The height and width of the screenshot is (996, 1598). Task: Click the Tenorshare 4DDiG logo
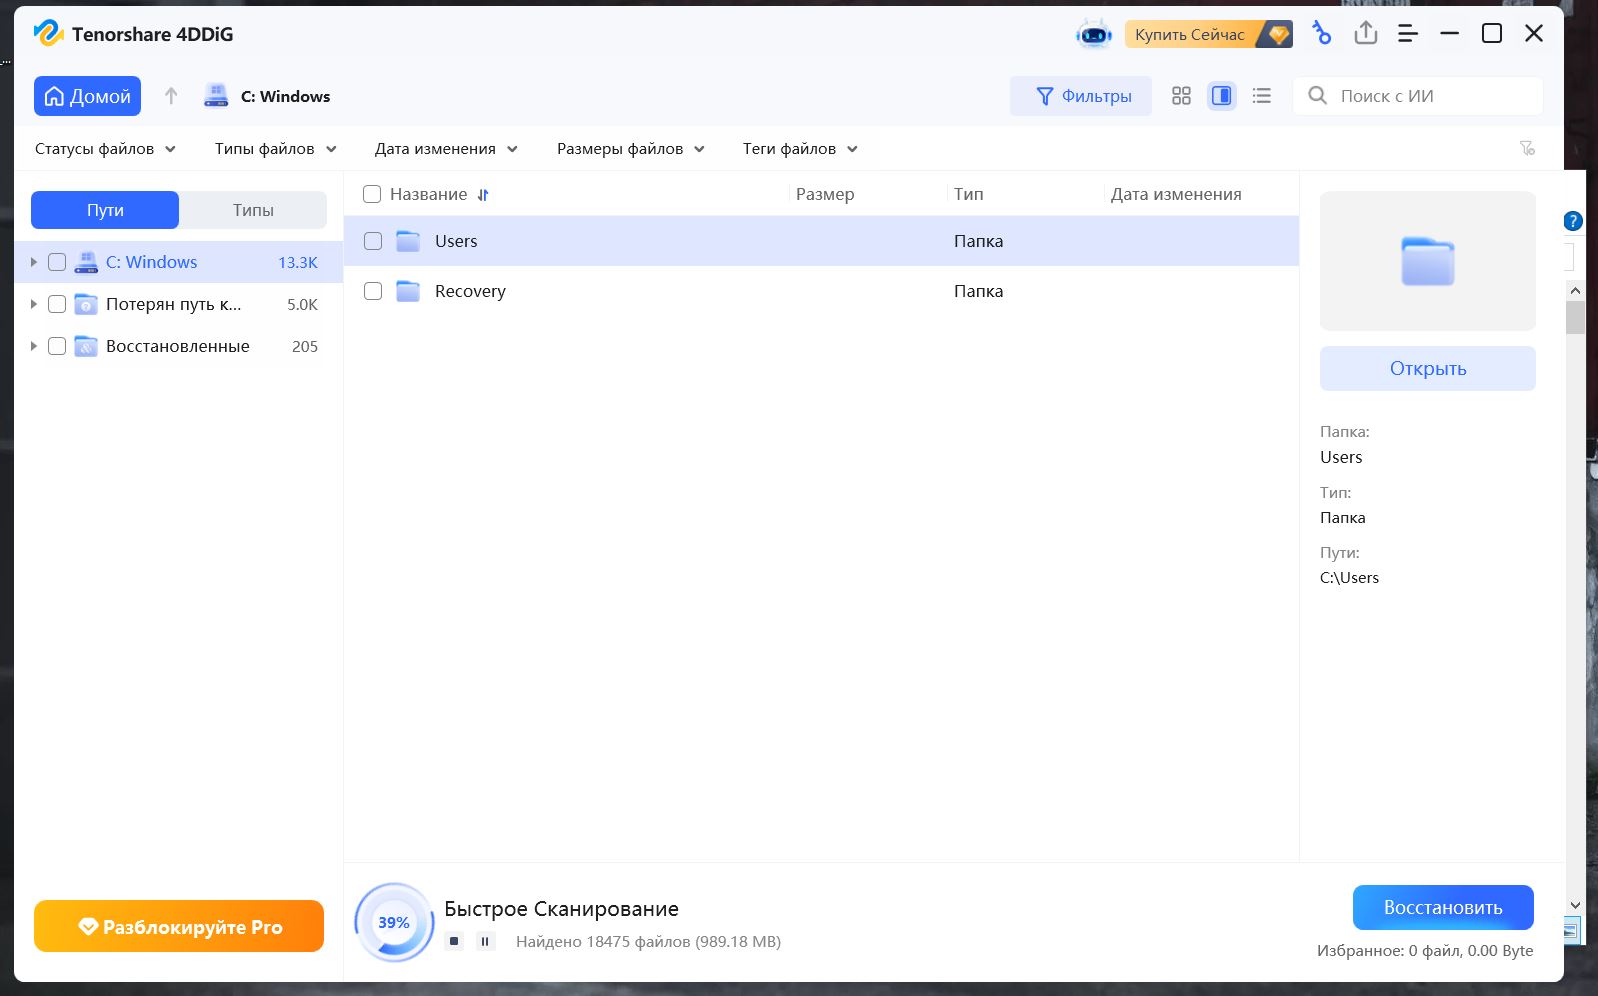(48, 33)
